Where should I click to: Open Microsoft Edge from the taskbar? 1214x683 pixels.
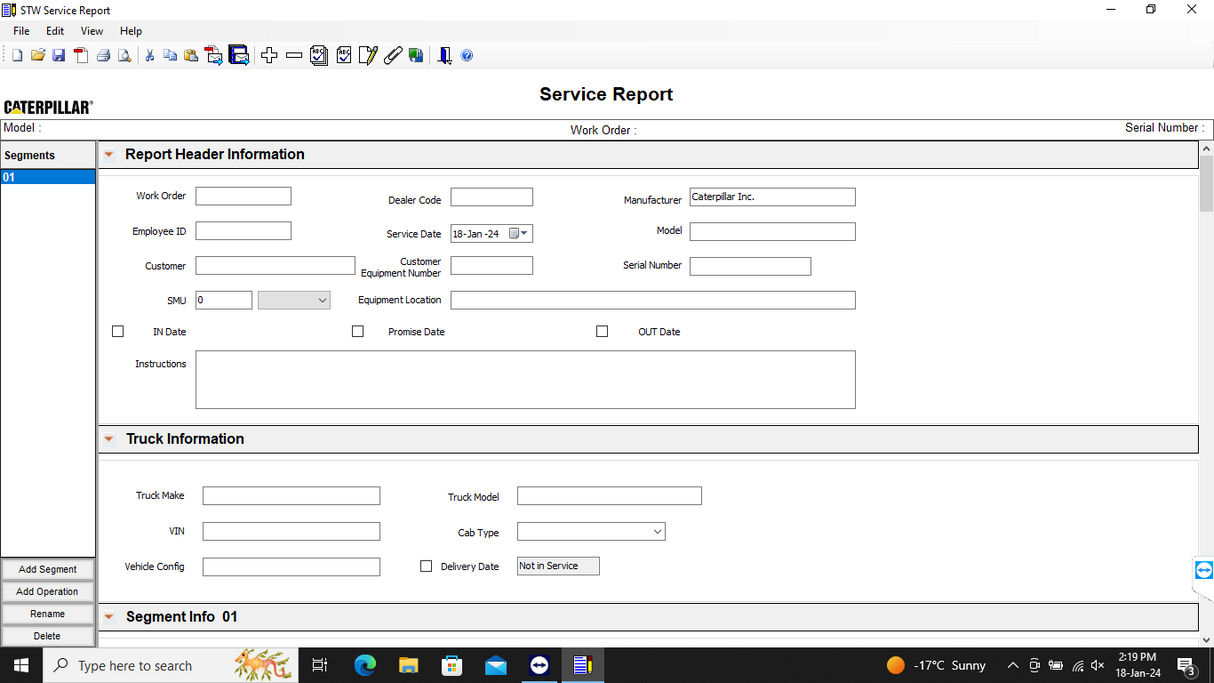coord(365,665)
